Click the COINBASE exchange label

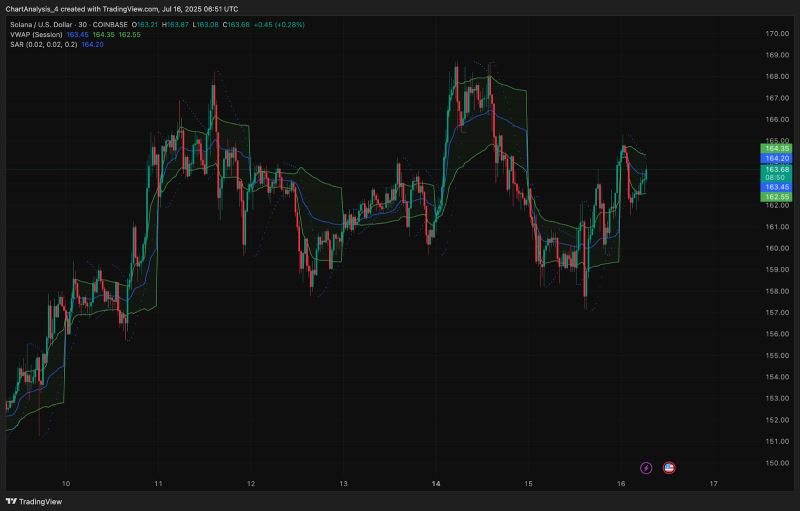pos(124,23)
